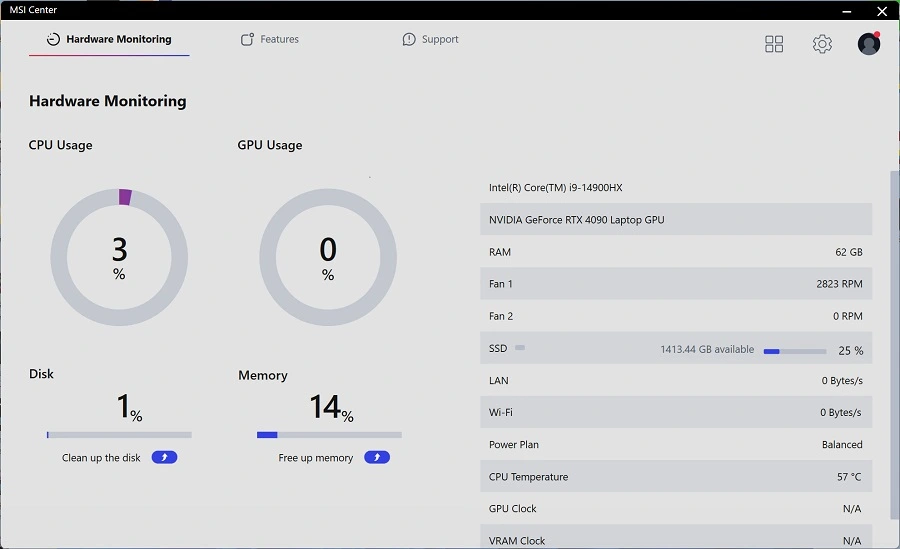Screen dimensions: 900x549
Task: Open the settings gear icon
Action: 822,44
